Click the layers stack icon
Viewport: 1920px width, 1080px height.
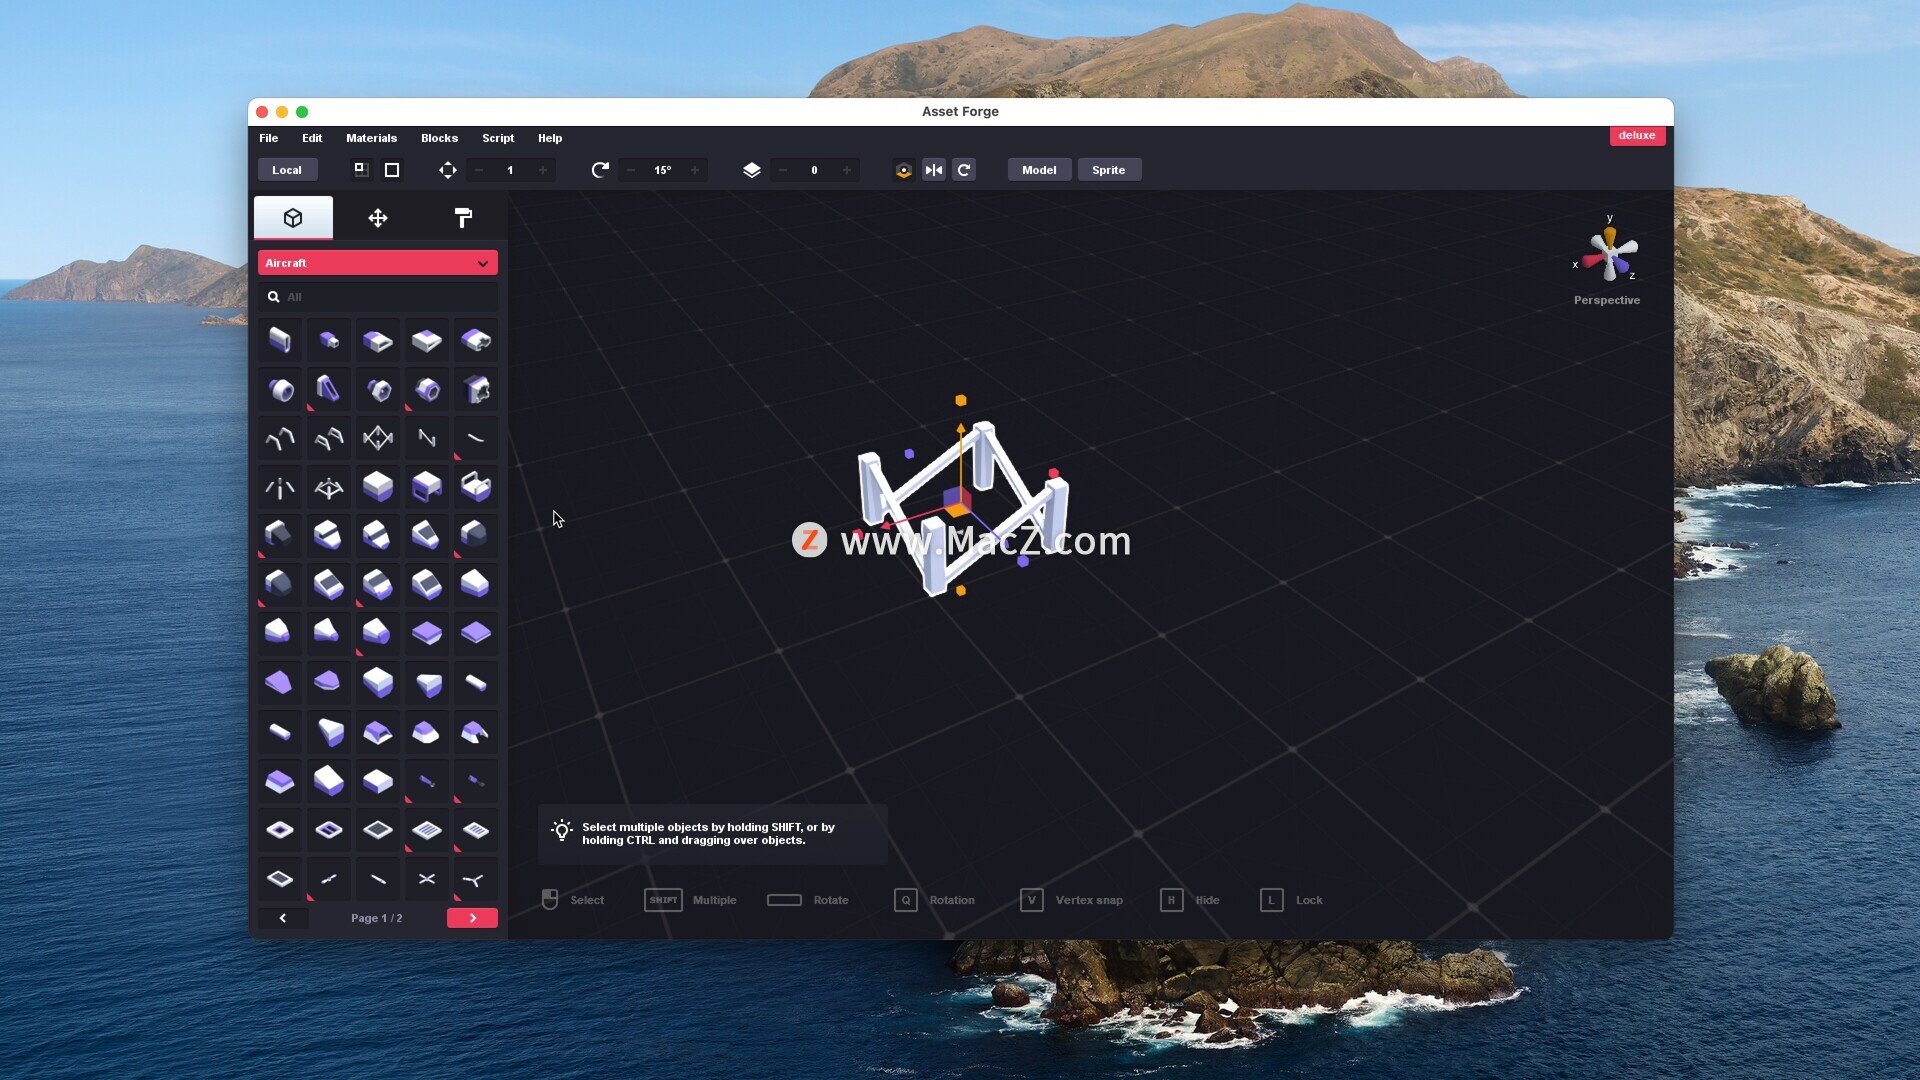tap(752, 170)
